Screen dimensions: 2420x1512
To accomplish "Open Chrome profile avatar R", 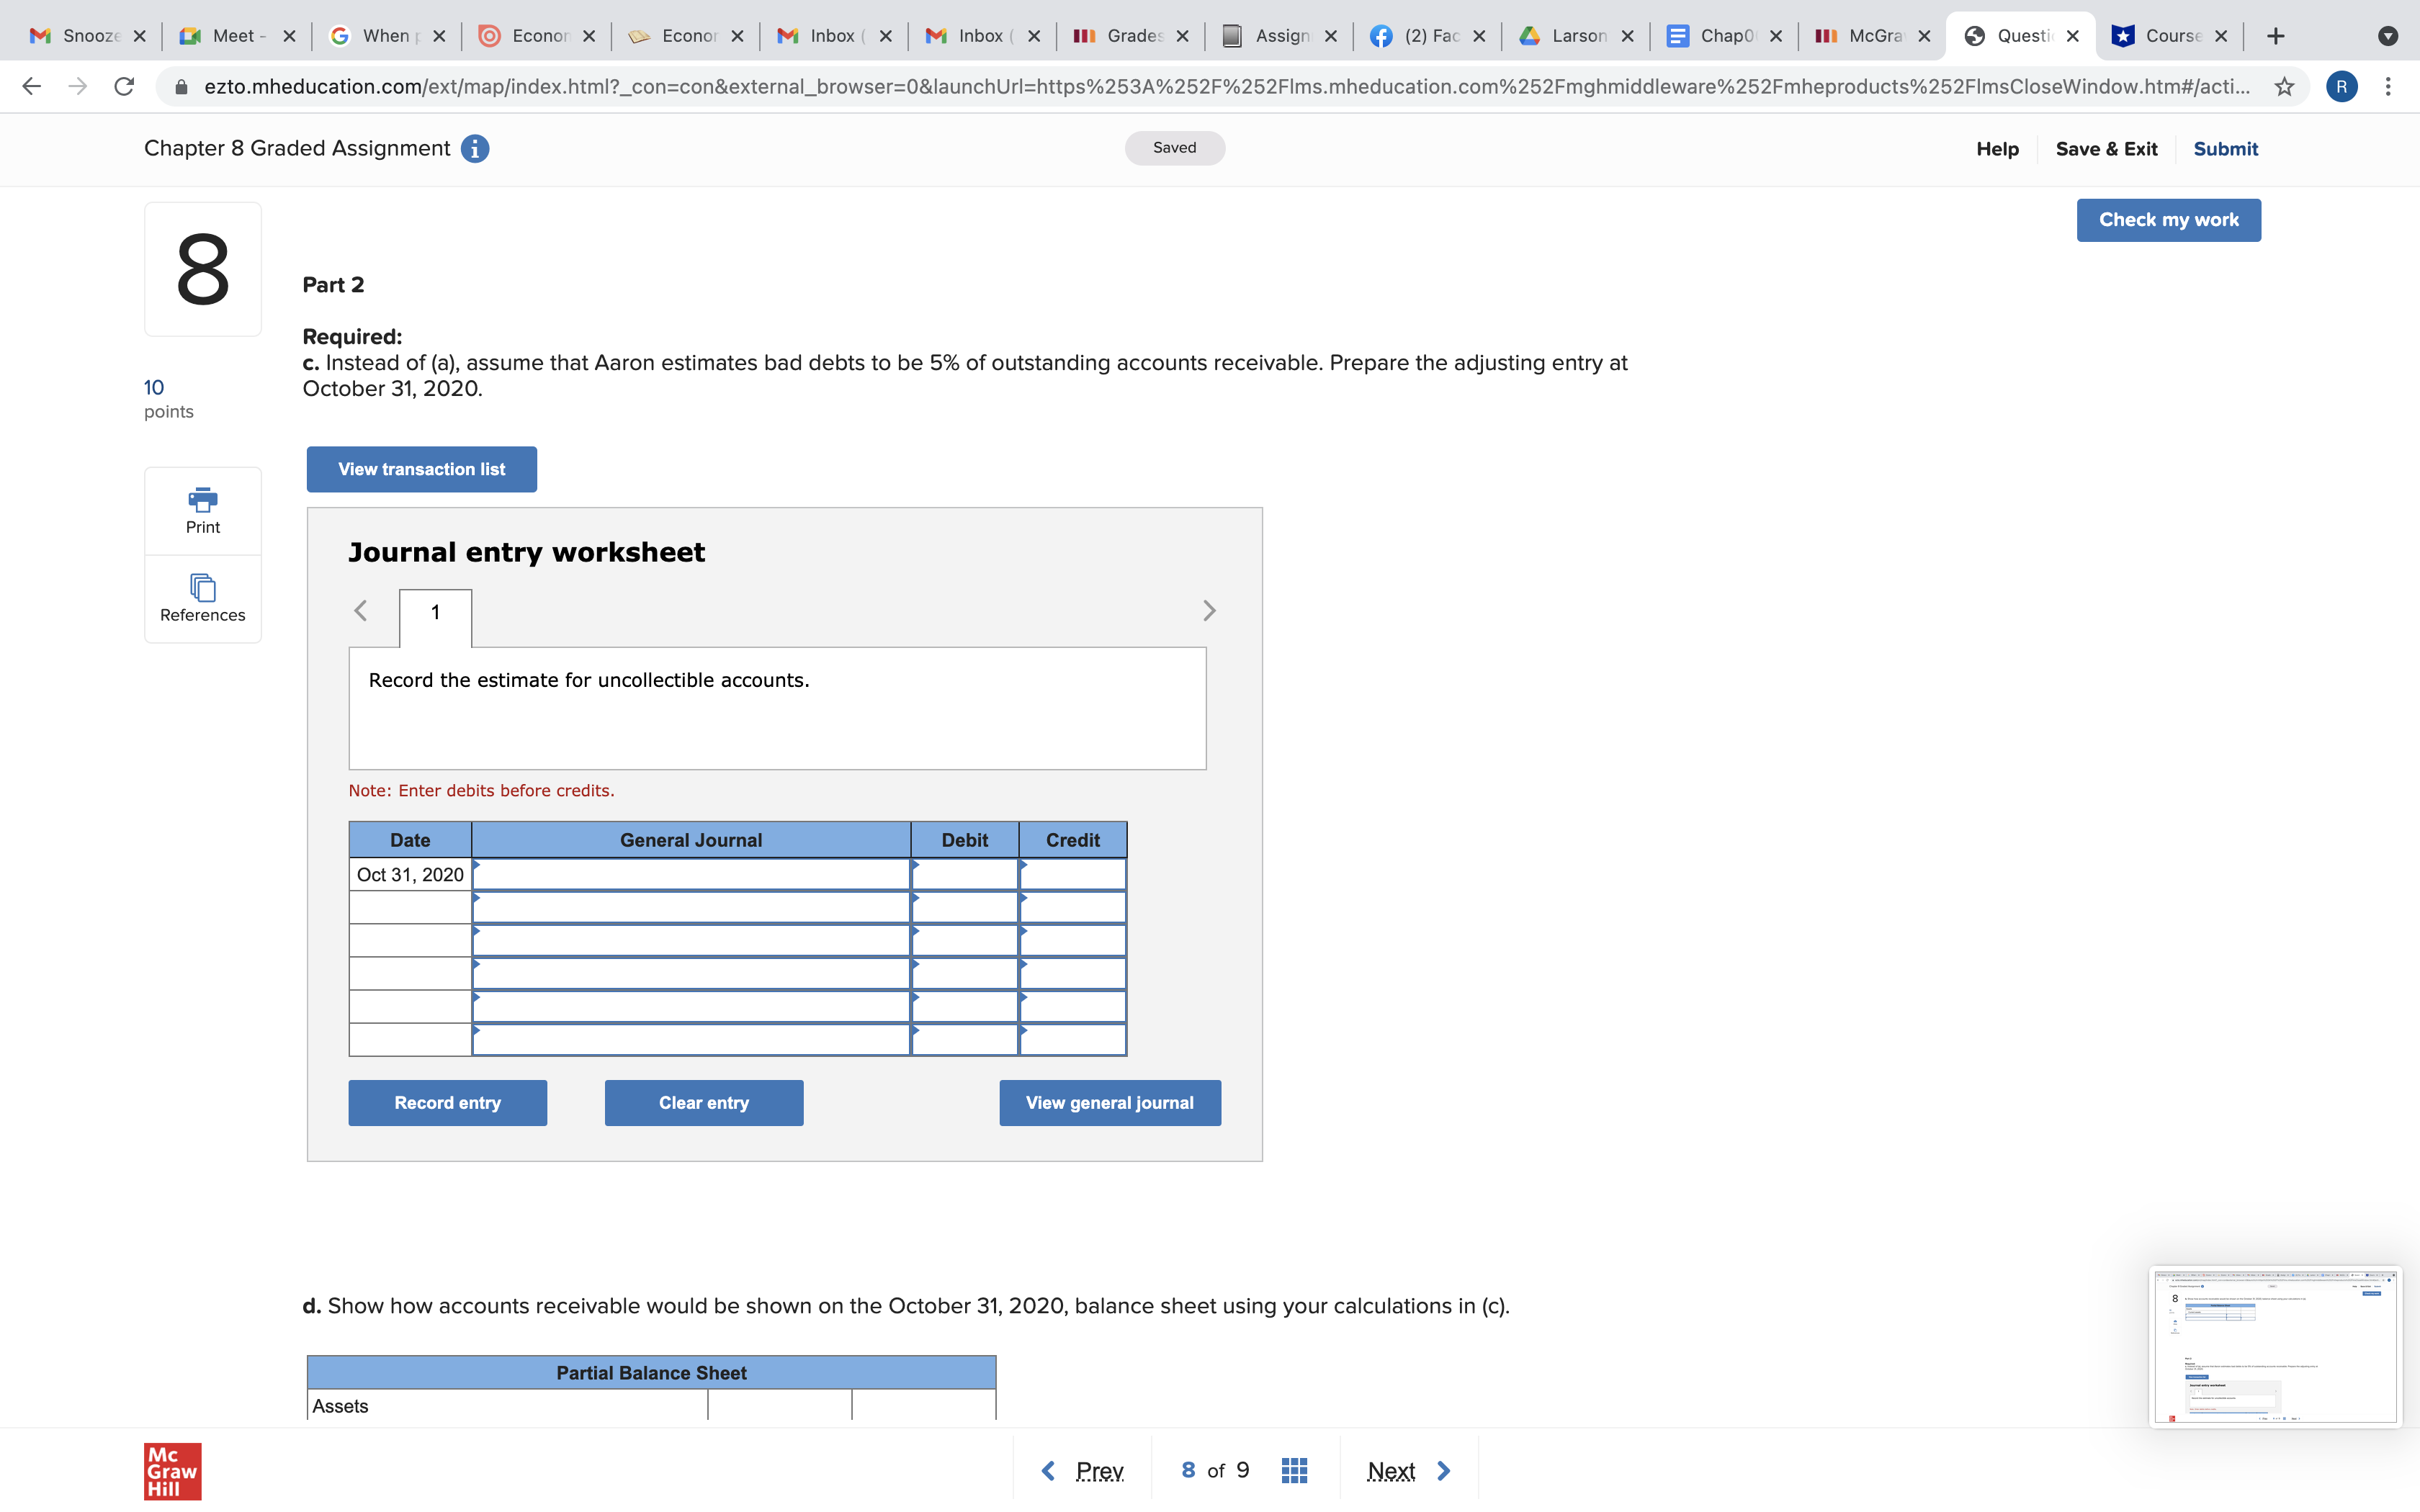I will coord(2341,87).
